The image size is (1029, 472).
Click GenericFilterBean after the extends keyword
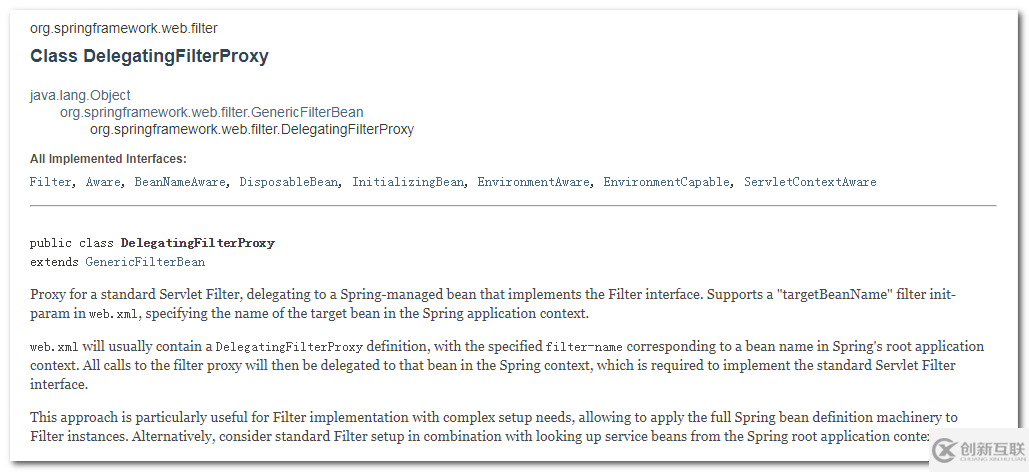145,262
